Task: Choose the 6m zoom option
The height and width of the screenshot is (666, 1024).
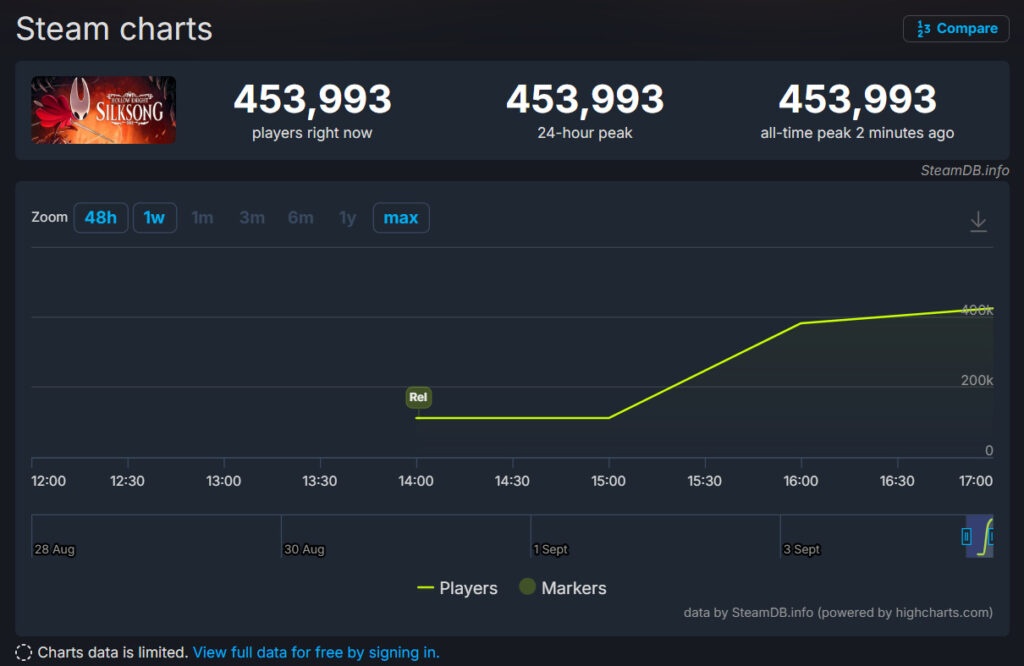Action: pyautogui.click(x=300, y=218)
